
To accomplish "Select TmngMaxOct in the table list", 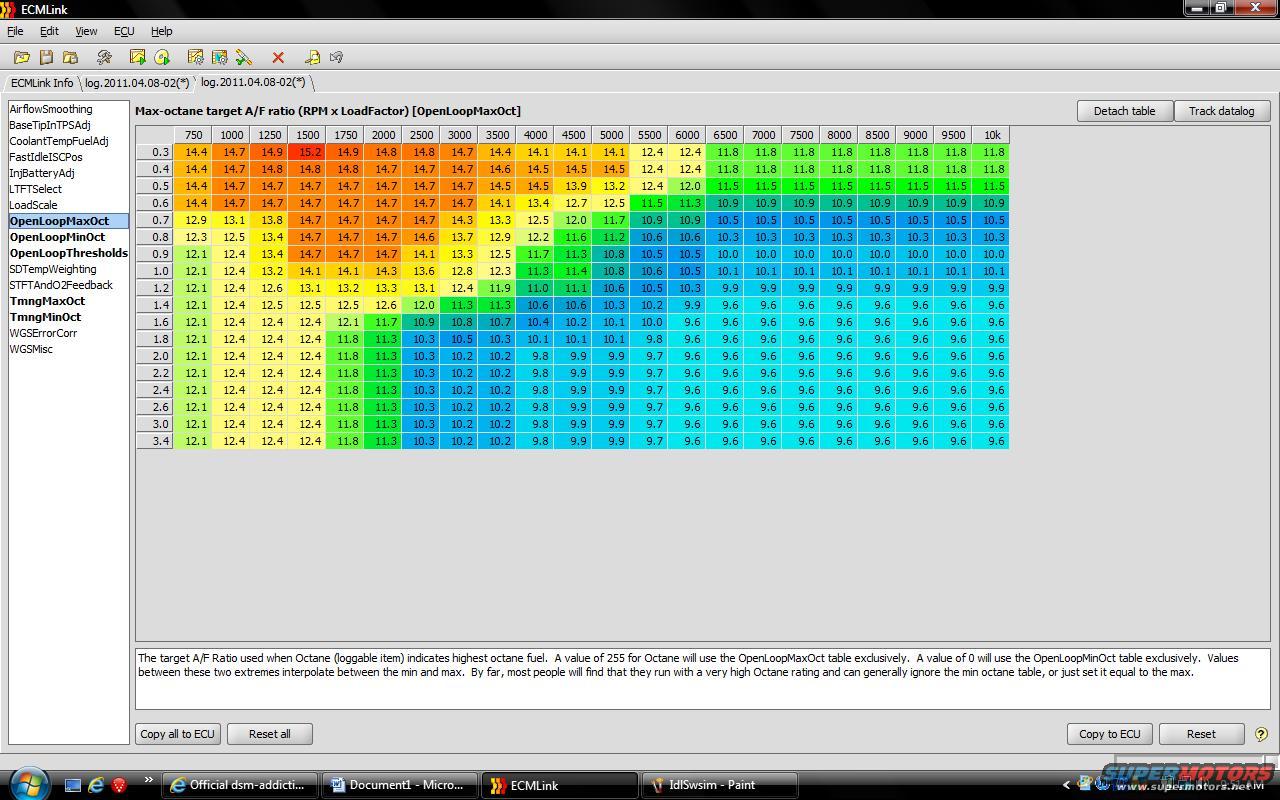I will pyautogui.click(x=47, y=301).
